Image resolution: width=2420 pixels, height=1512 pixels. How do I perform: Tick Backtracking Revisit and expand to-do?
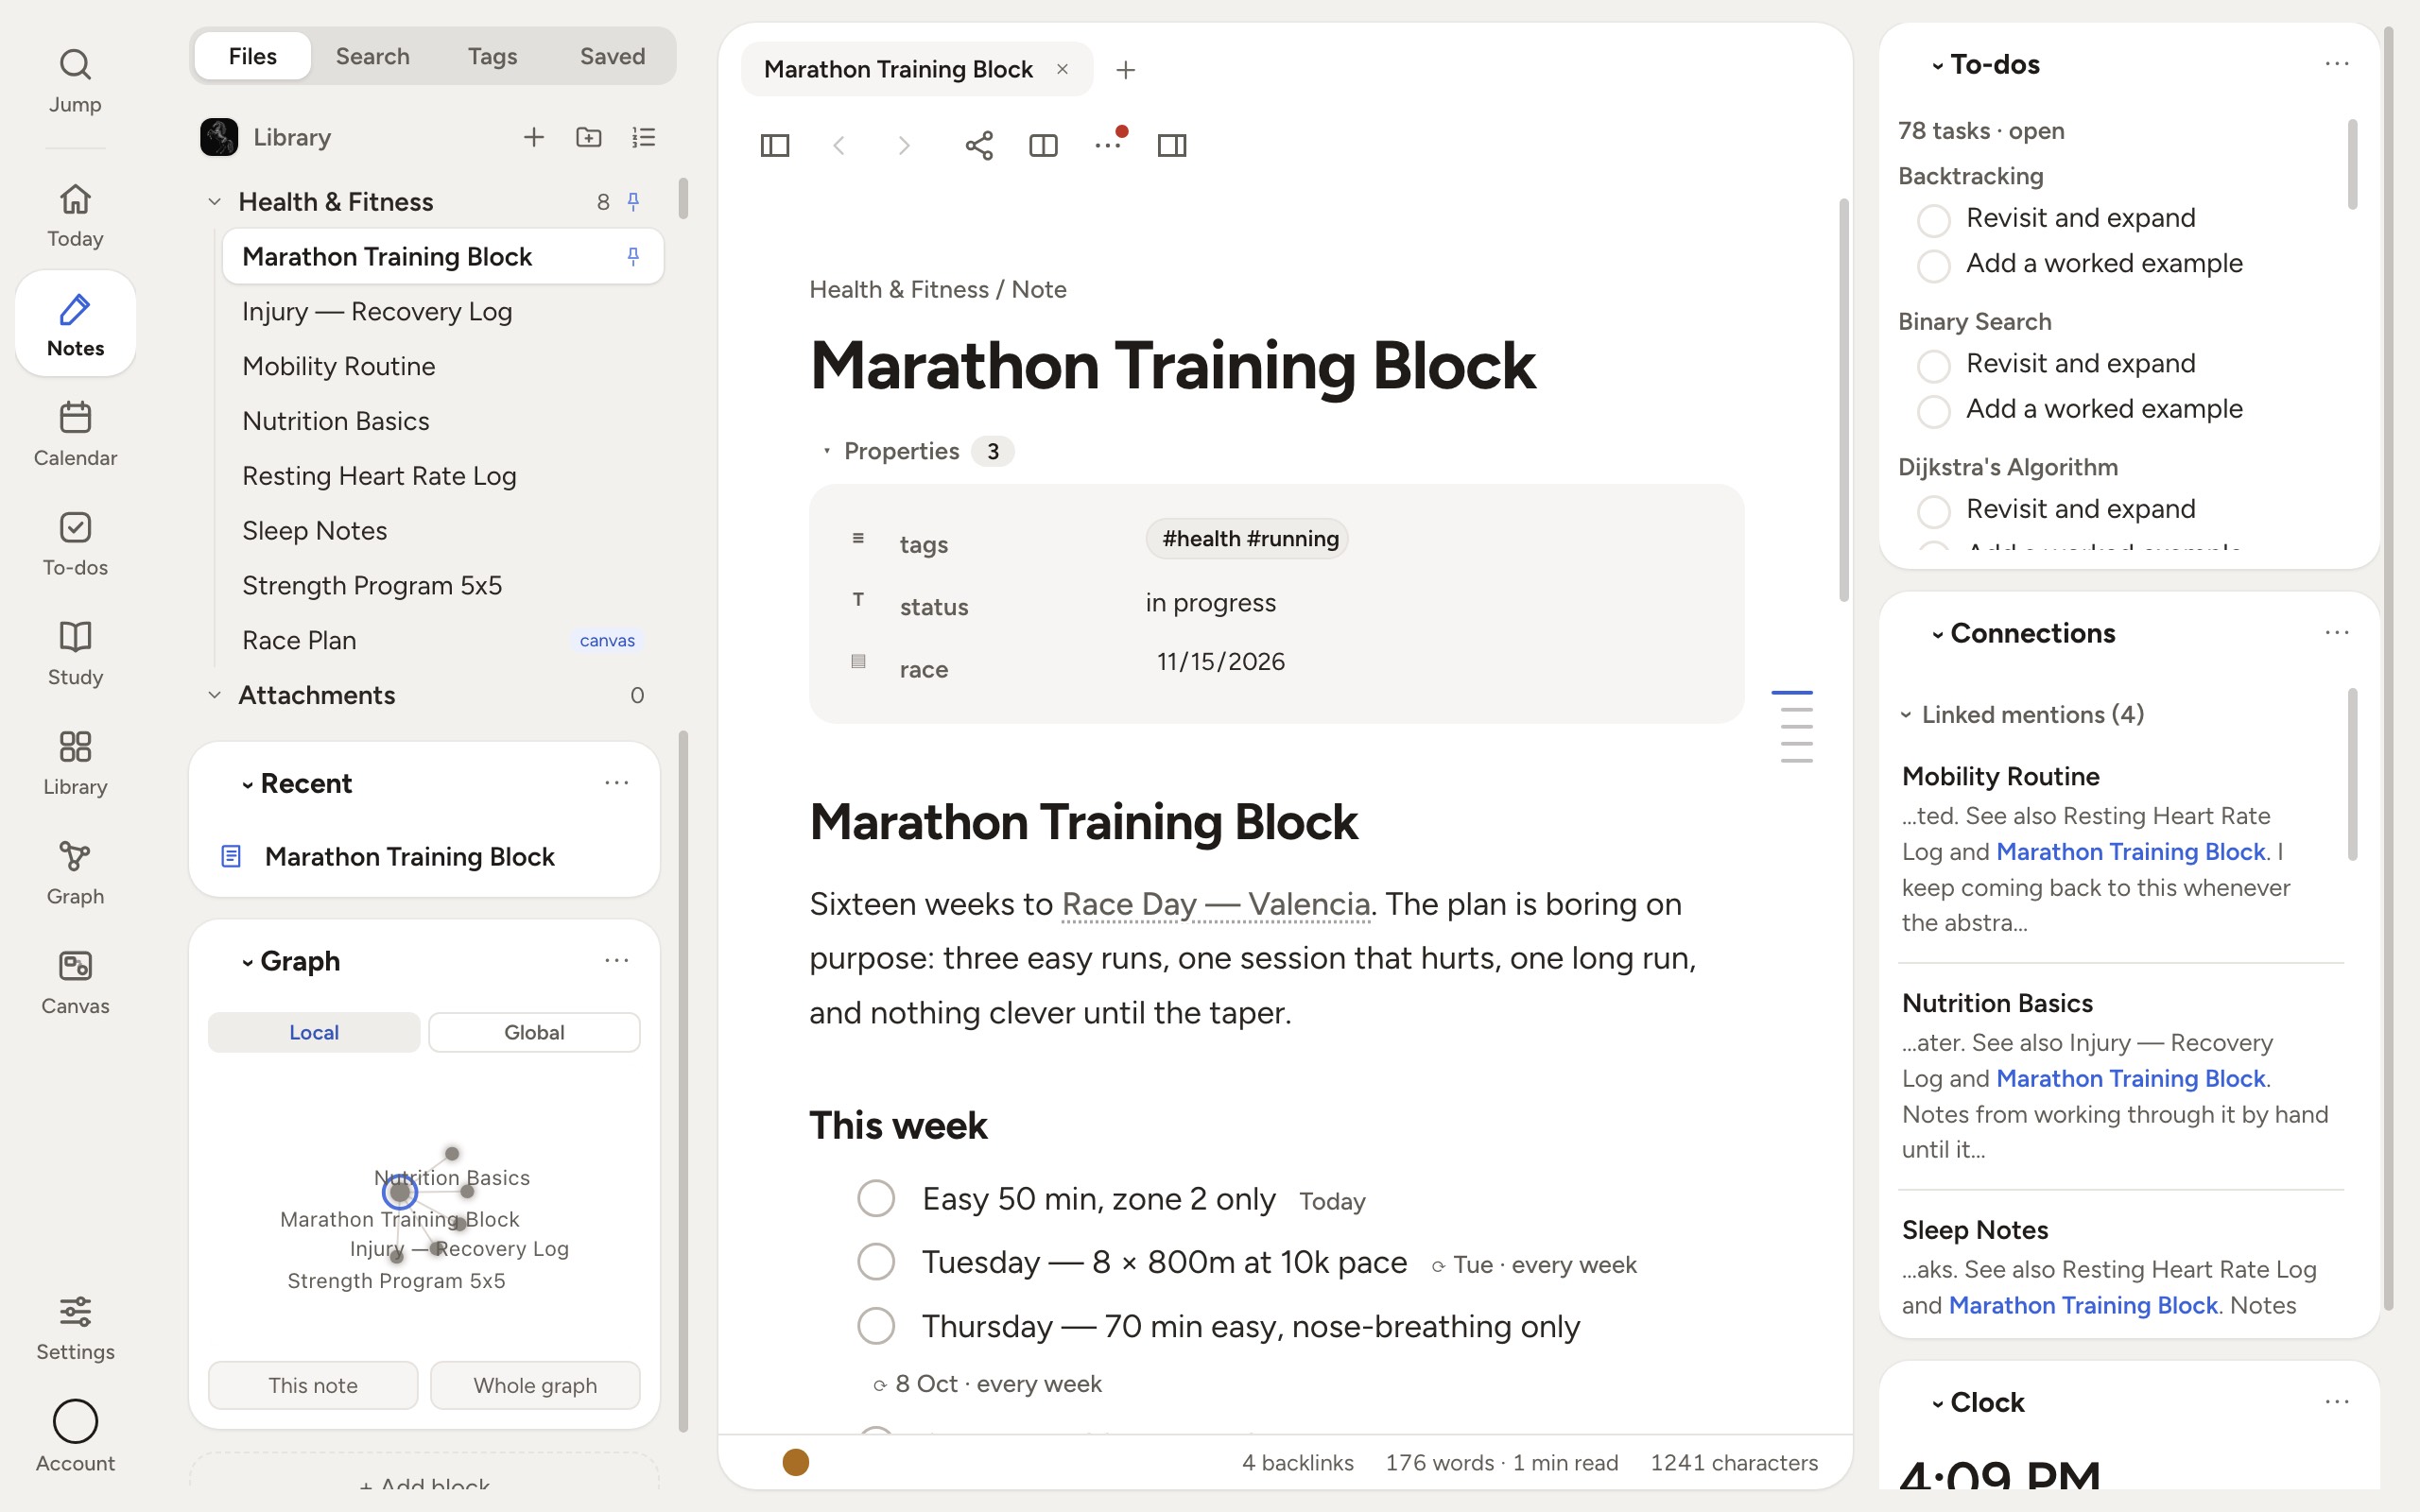[1933, 220]
